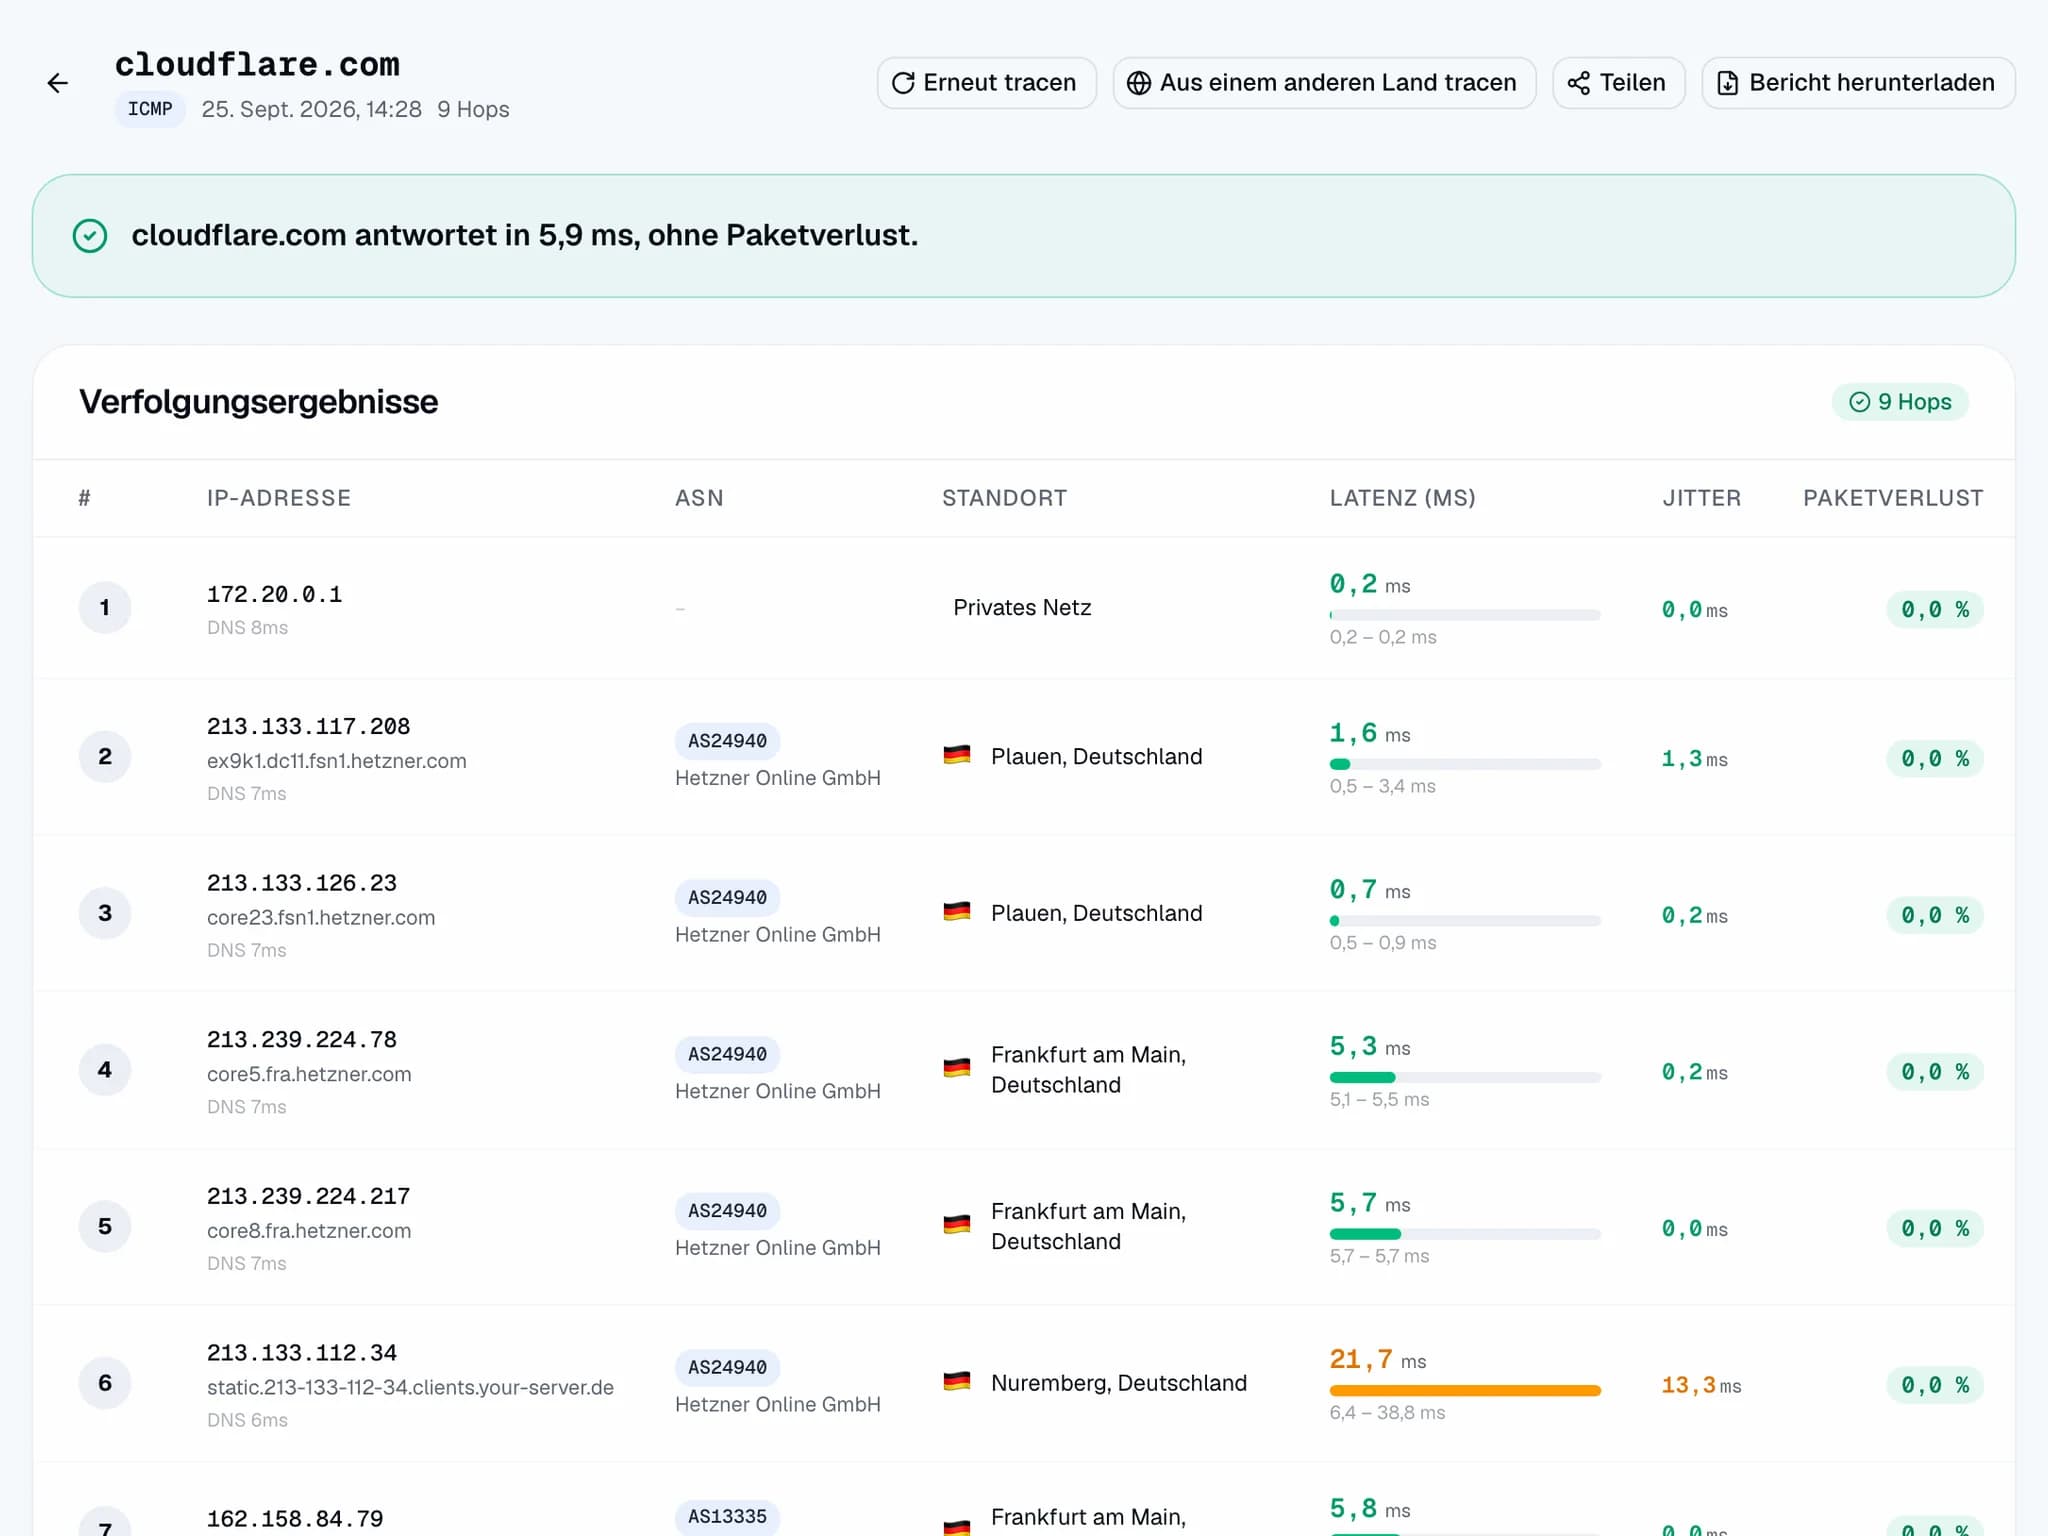Click the LATENZ (MS) column header

1402,498
